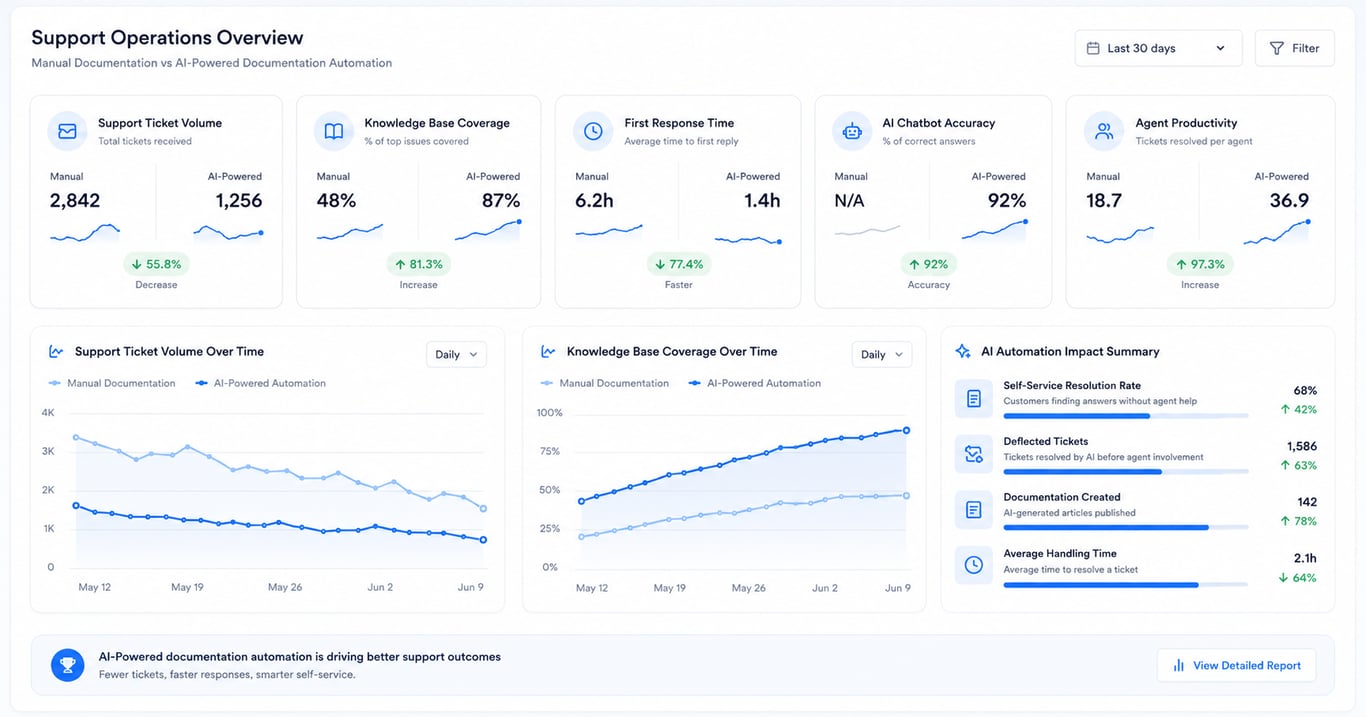Click the chart icon next to Knowledge Base Coverage Over Time
This screenshot has width=1366, height=717.
coord(548,352)
